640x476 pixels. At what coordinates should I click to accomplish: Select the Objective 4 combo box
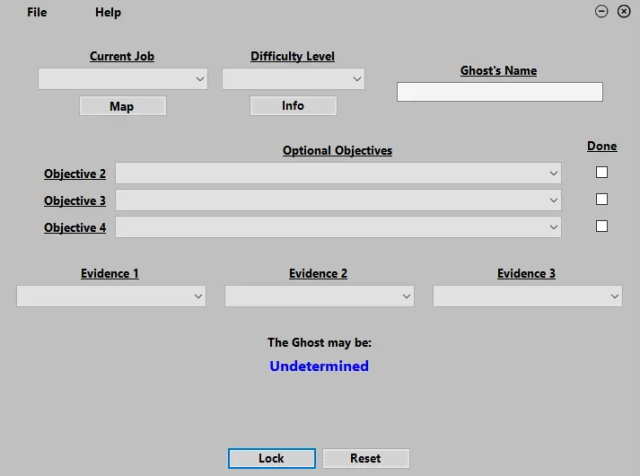pos(338,227)
